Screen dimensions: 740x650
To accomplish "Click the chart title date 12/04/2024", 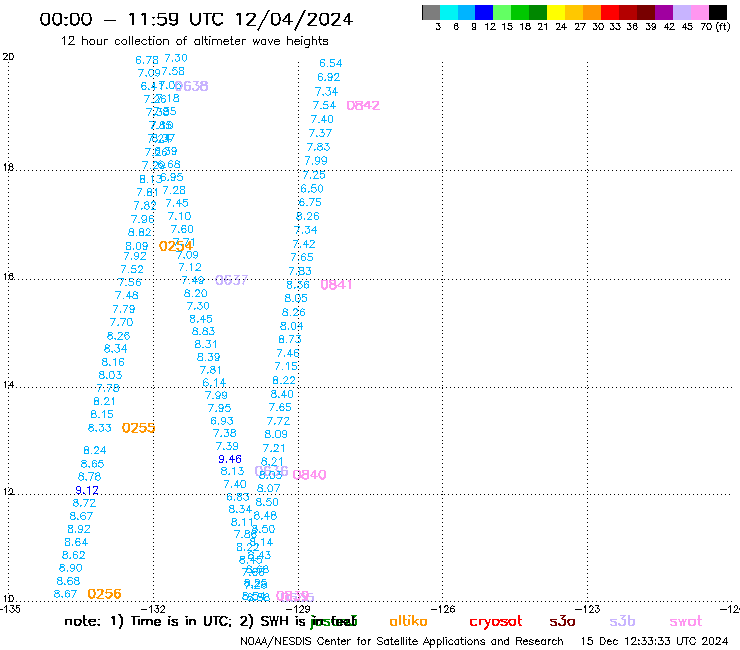I will point(294,20).
